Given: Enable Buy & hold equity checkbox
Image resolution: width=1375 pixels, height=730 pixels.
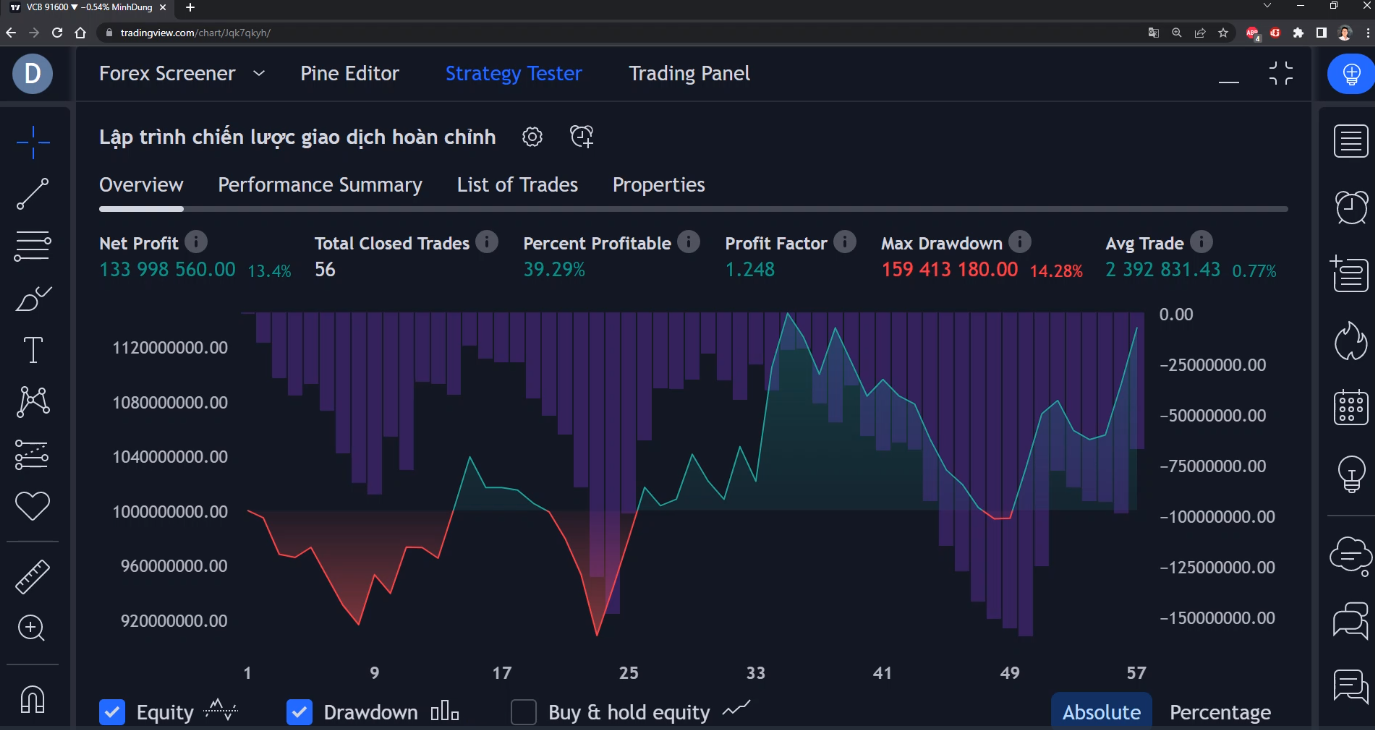Looking at the screenshot, I should (x=524, y=712).
